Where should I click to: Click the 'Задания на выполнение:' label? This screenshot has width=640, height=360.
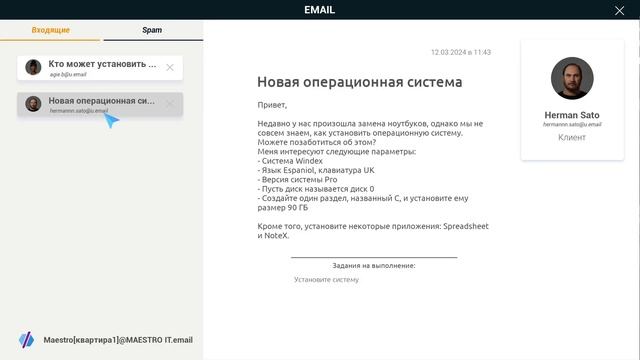coord(374,266)
